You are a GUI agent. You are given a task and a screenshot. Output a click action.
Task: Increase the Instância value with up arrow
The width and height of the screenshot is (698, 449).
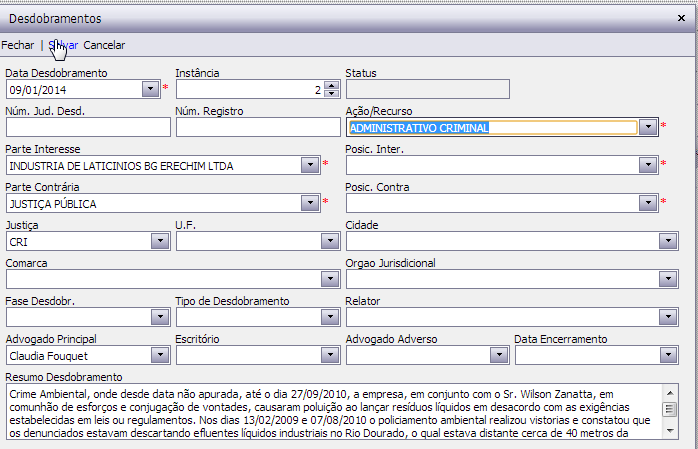click(x=332, y=85)
